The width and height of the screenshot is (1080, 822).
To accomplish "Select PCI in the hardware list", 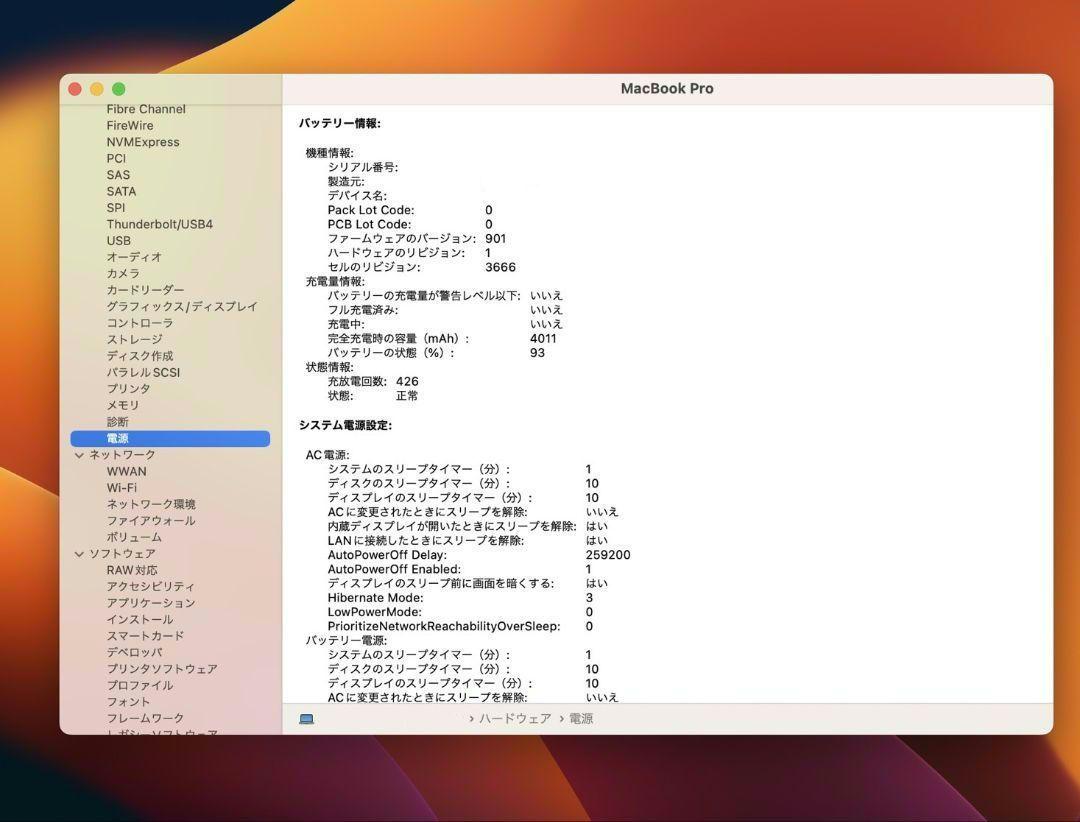I will (x=116, y=158).
